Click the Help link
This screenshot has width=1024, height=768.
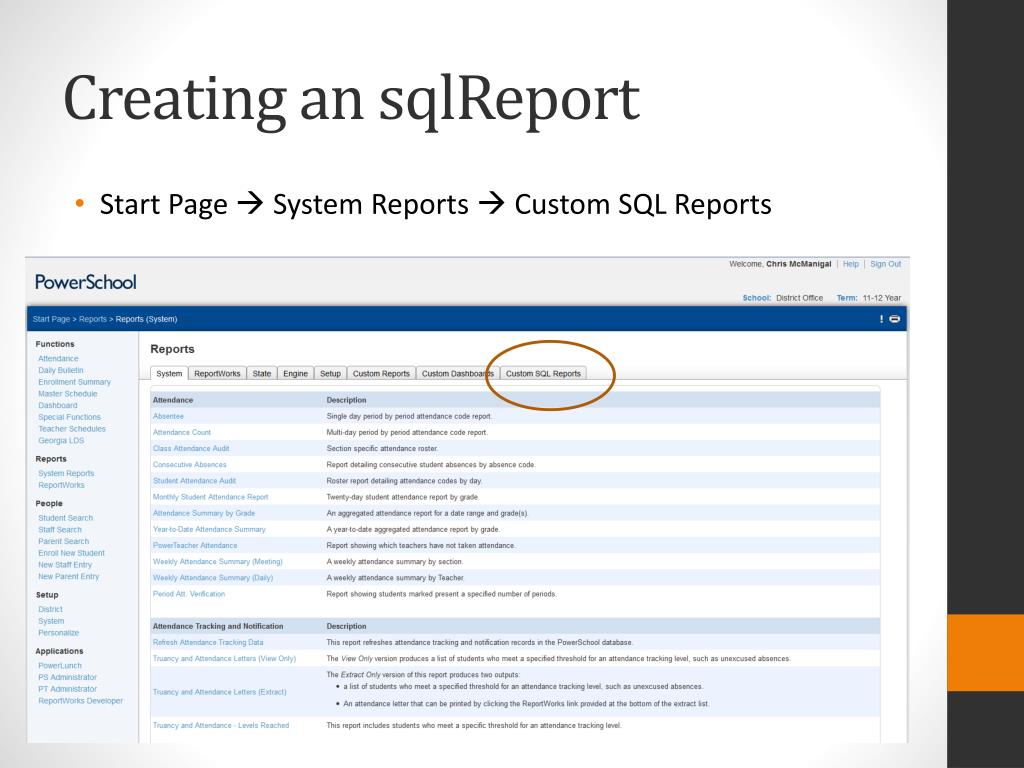pos(851,264)
